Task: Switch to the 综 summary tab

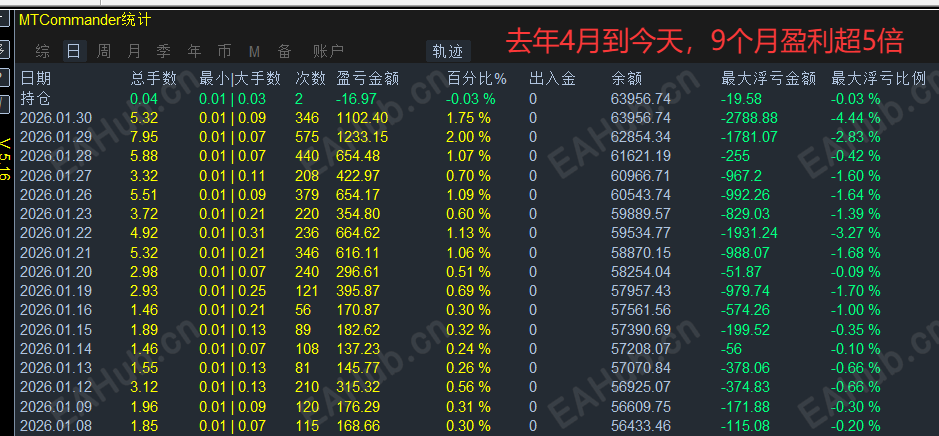Action: click(43, 52)
